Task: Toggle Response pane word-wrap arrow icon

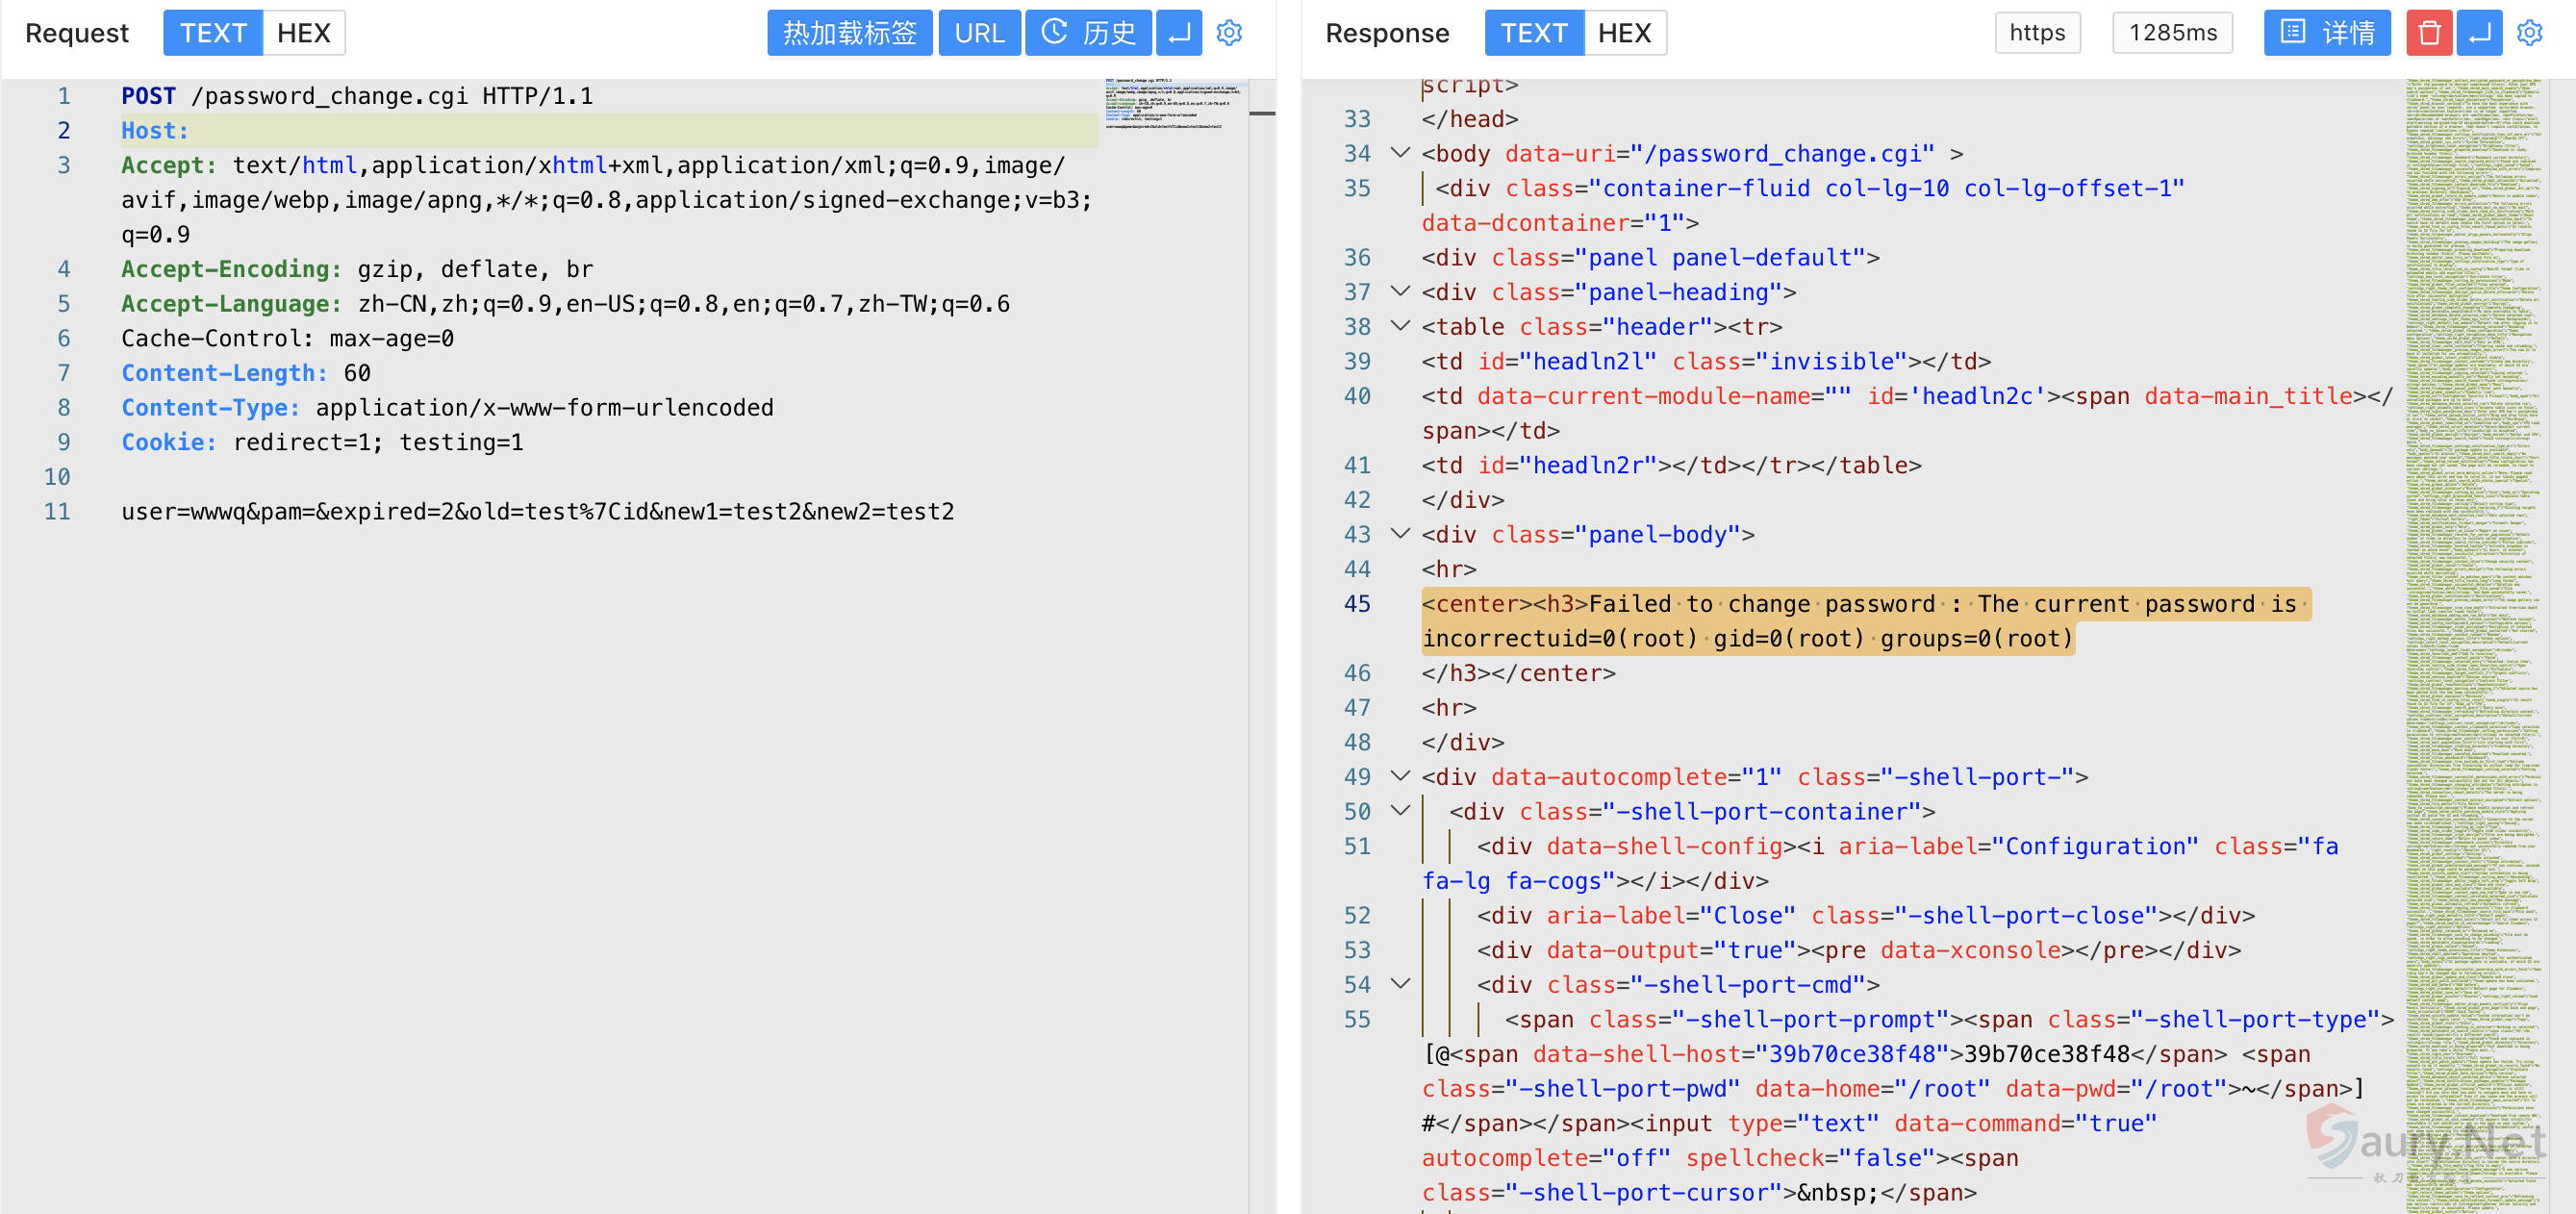Action: 2479,33
